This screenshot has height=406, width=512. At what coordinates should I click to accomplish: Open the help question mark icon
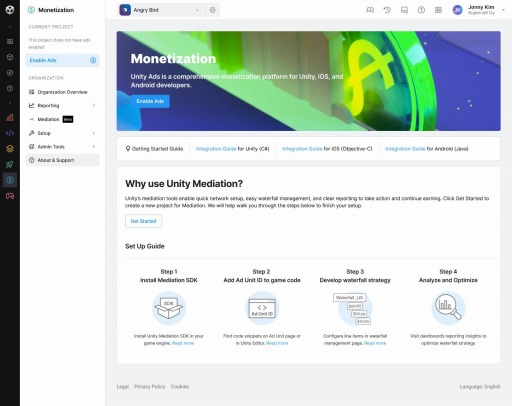[x=421, y=10]
